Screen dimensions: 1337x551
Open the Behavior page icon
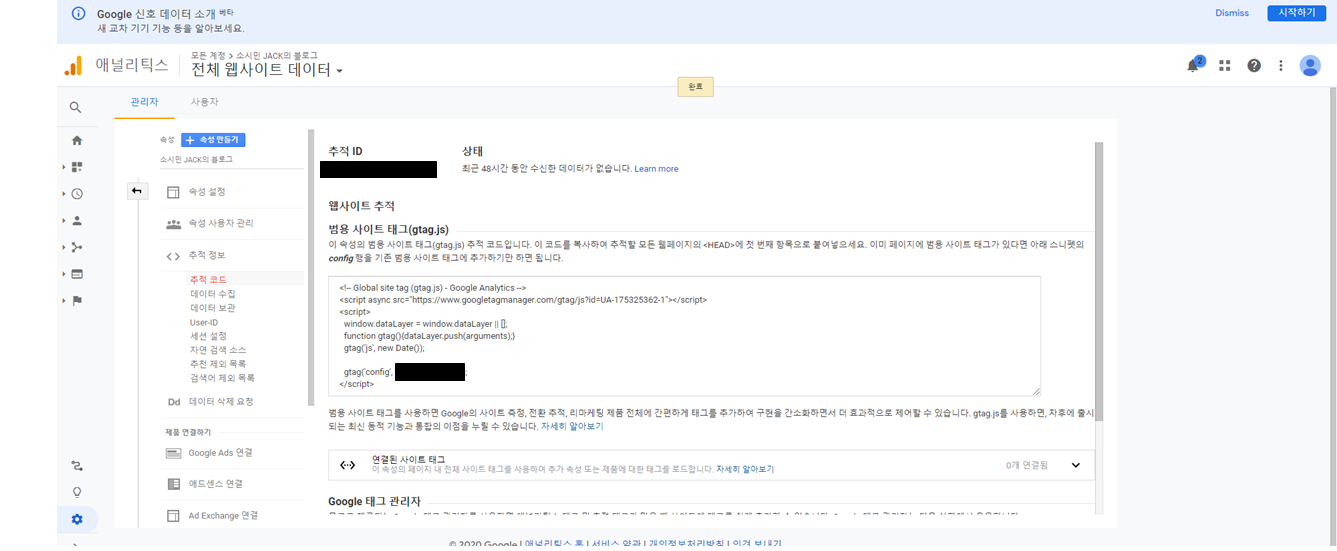click(77, 274)
